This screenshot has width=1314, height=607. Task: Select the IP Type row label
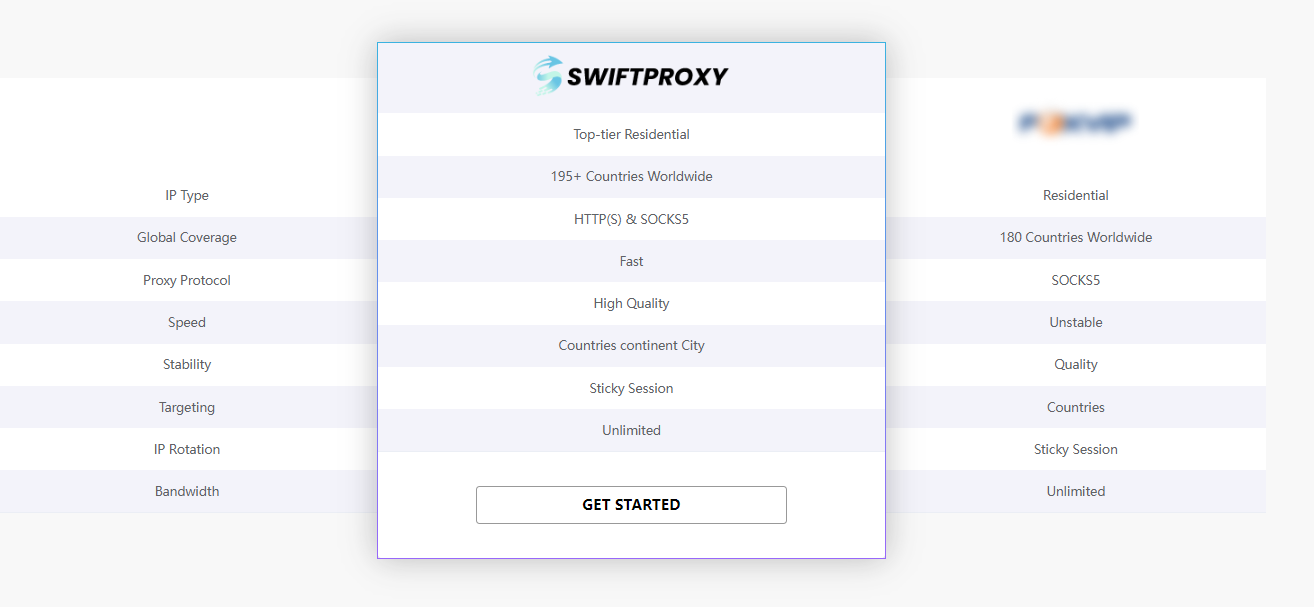click(x=187, y=195)
